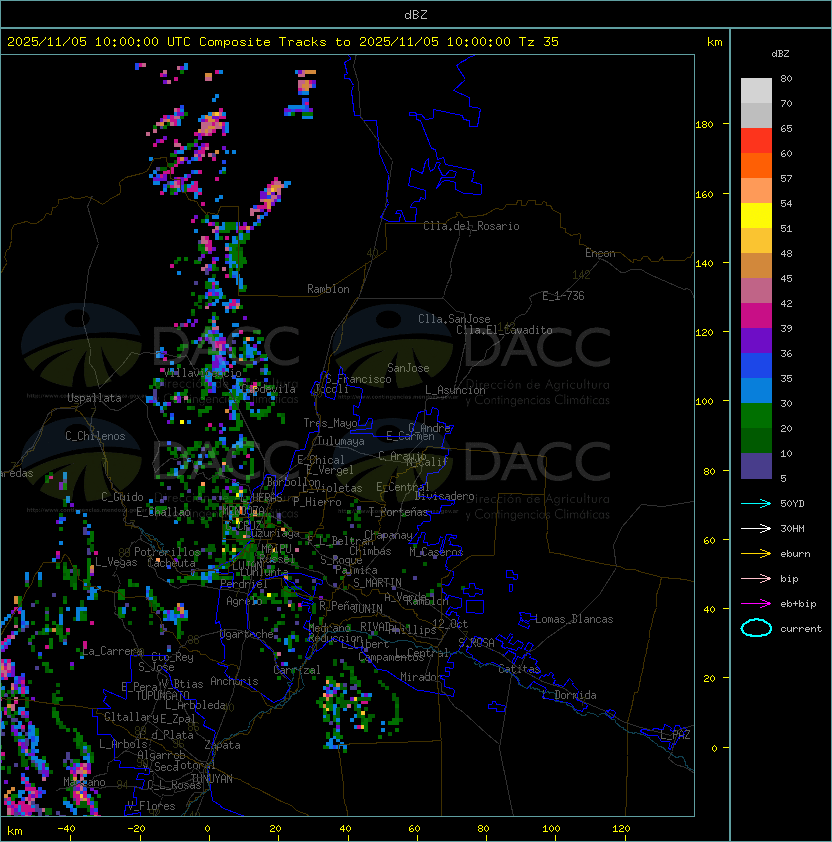Click the 'Anchoris' map label

pyautogui.click(x=234, y=681)
